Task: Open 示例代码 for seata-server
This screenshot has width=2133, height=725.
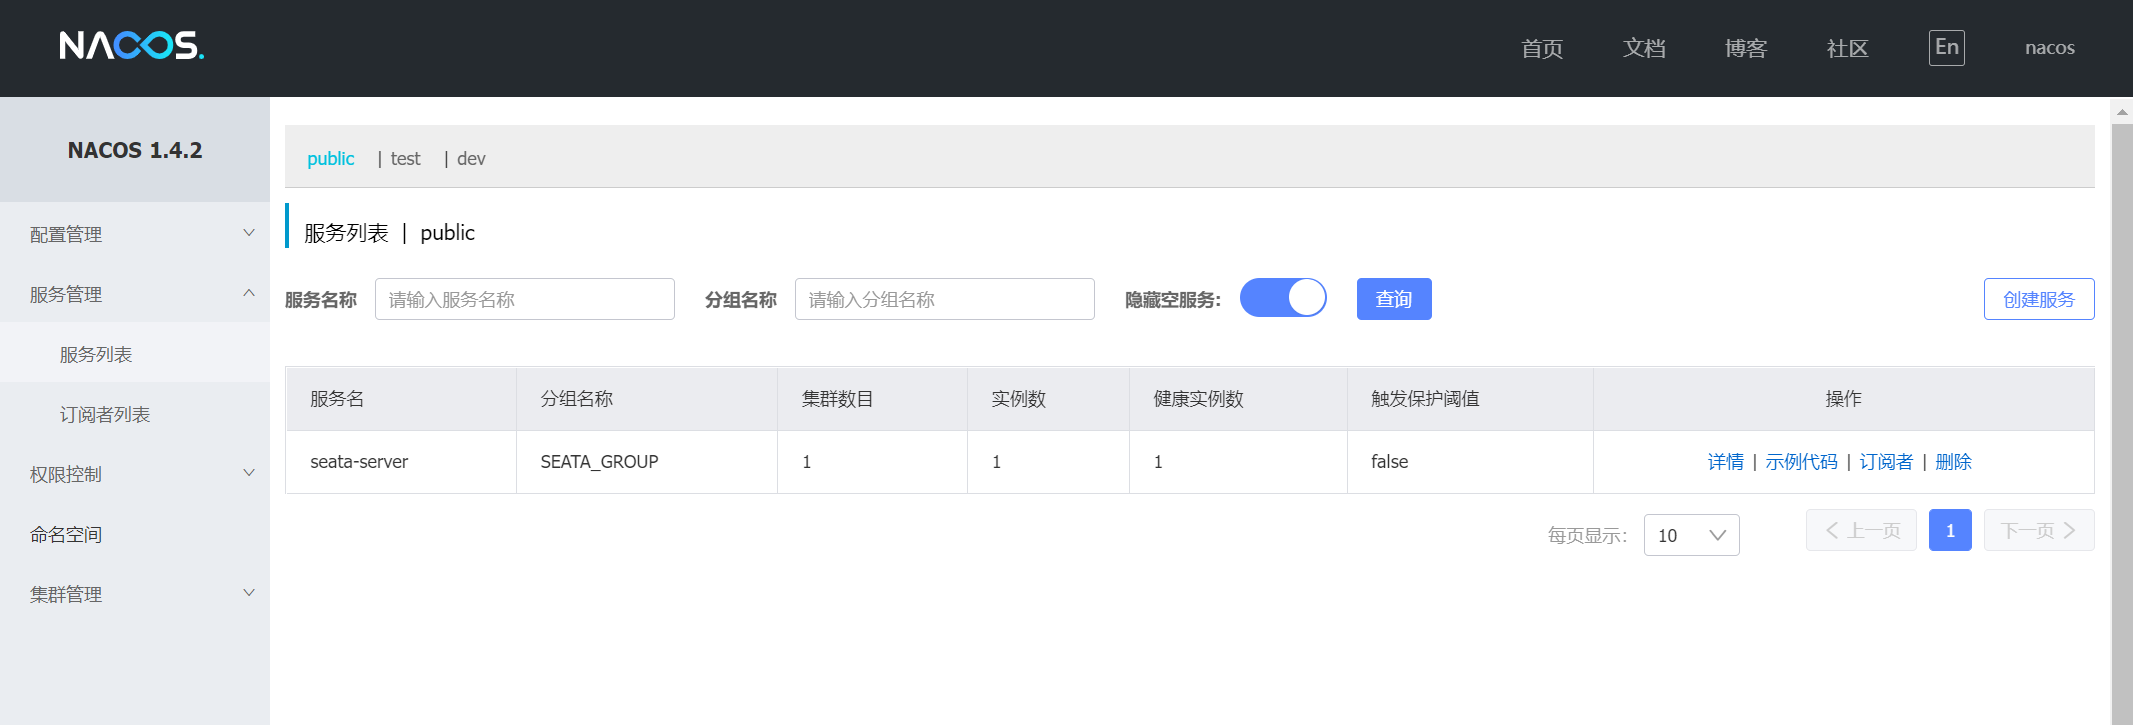Action: pos(1801,462)
